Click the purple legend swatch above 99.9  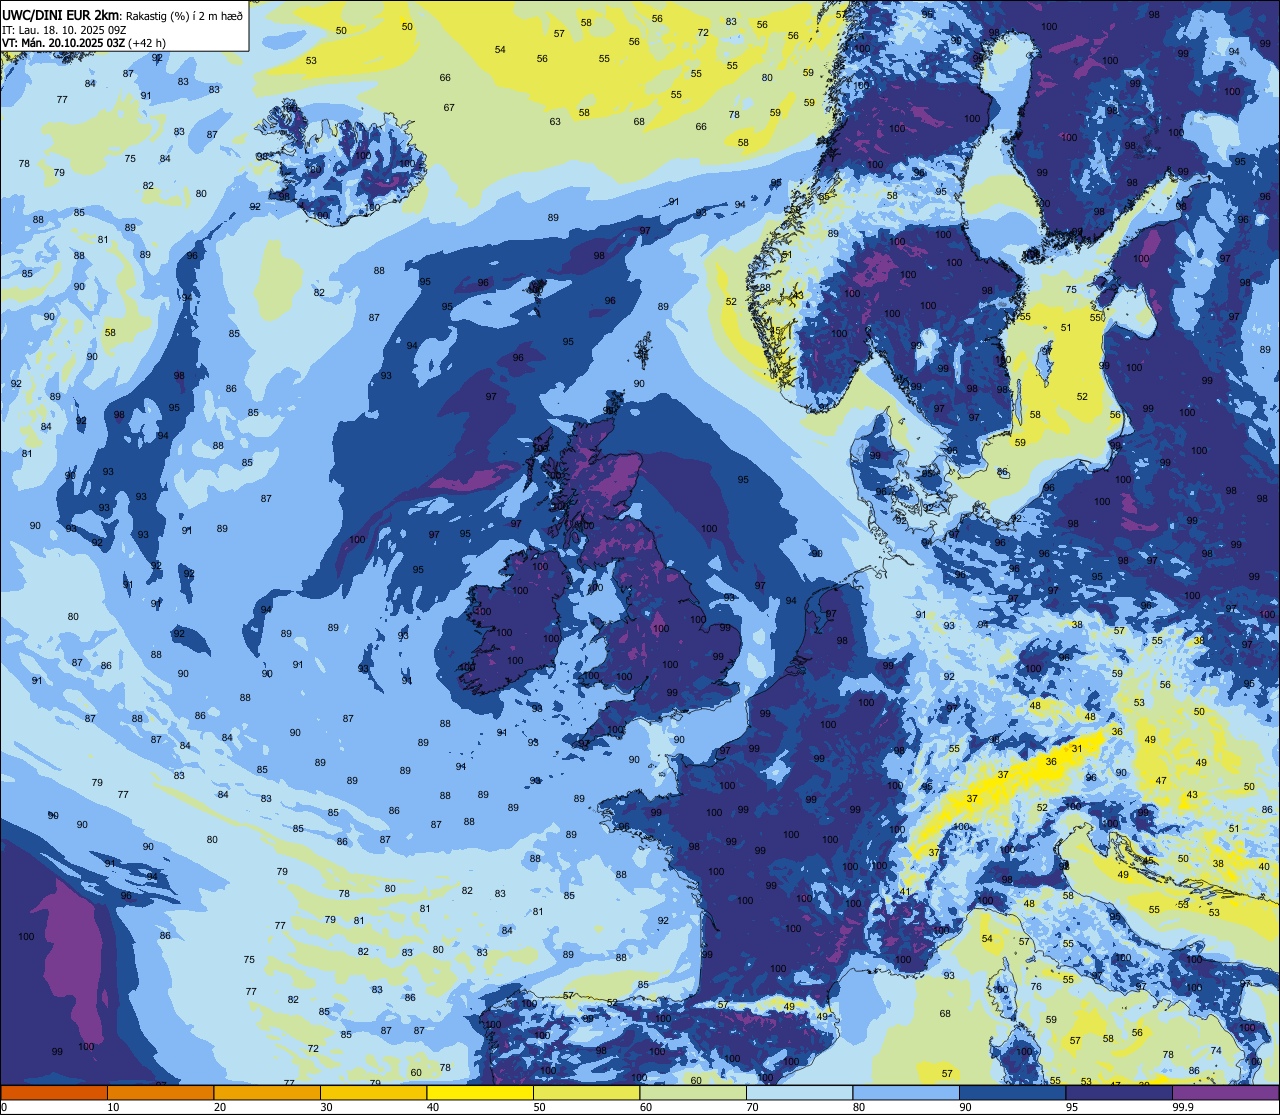click(x=1225, y=1092)
